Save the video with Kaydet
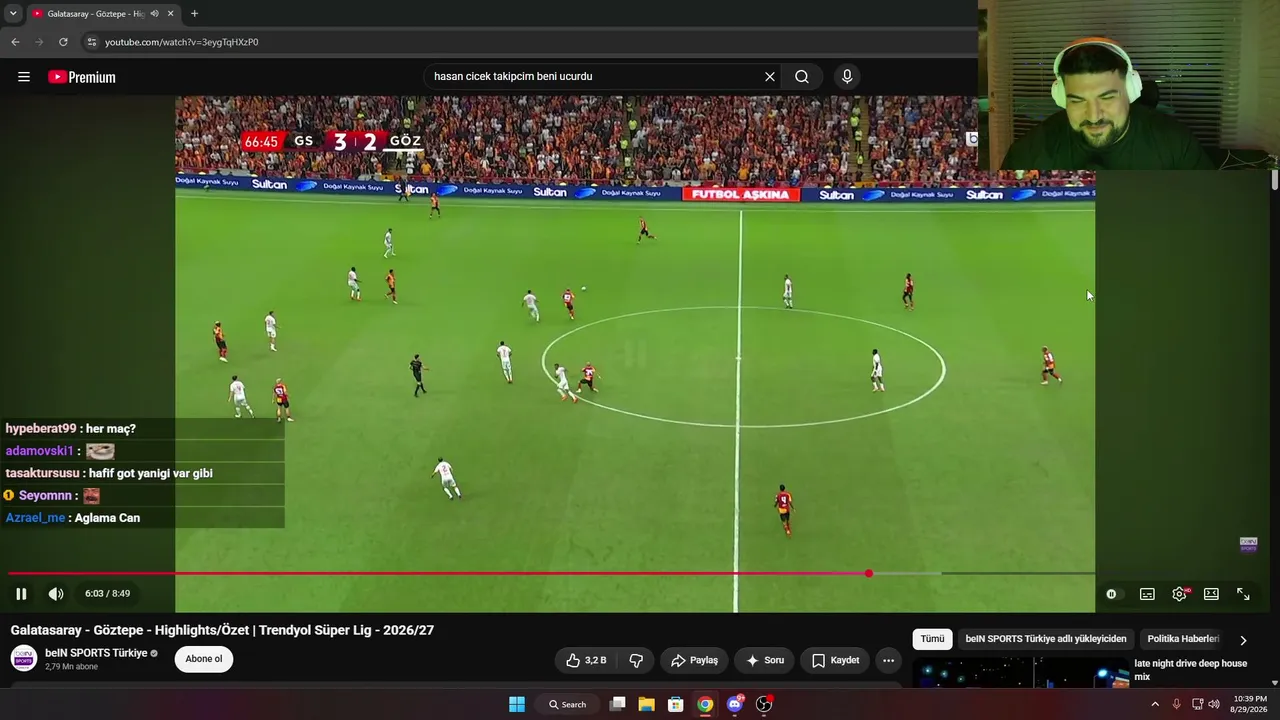 pos(835,660)
